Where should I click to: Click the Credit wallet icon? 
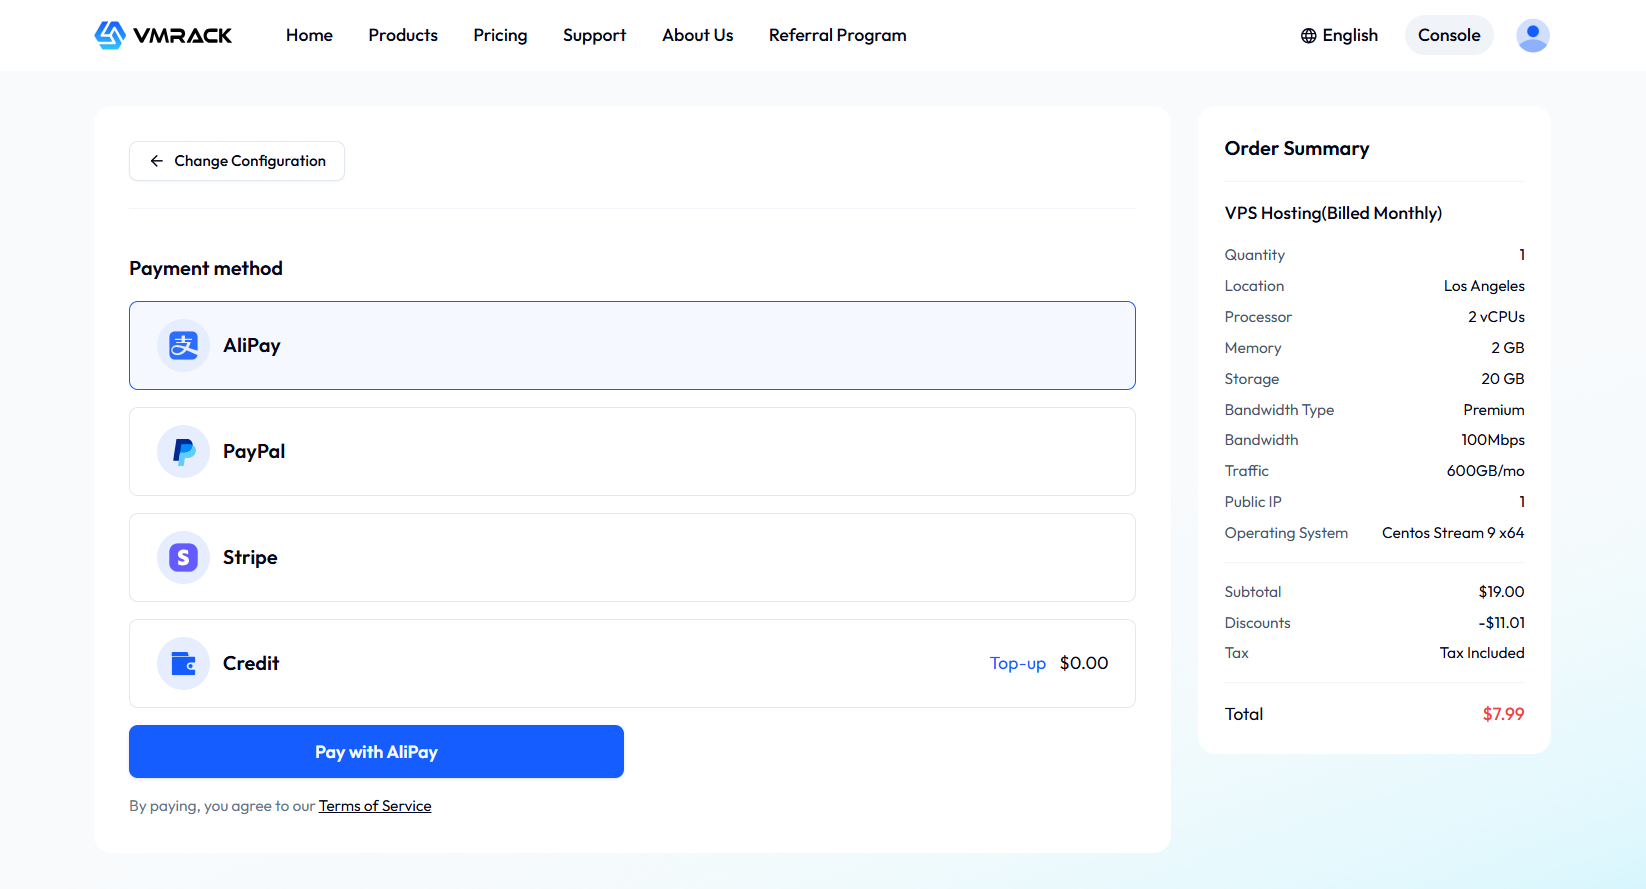click(183, 663)
